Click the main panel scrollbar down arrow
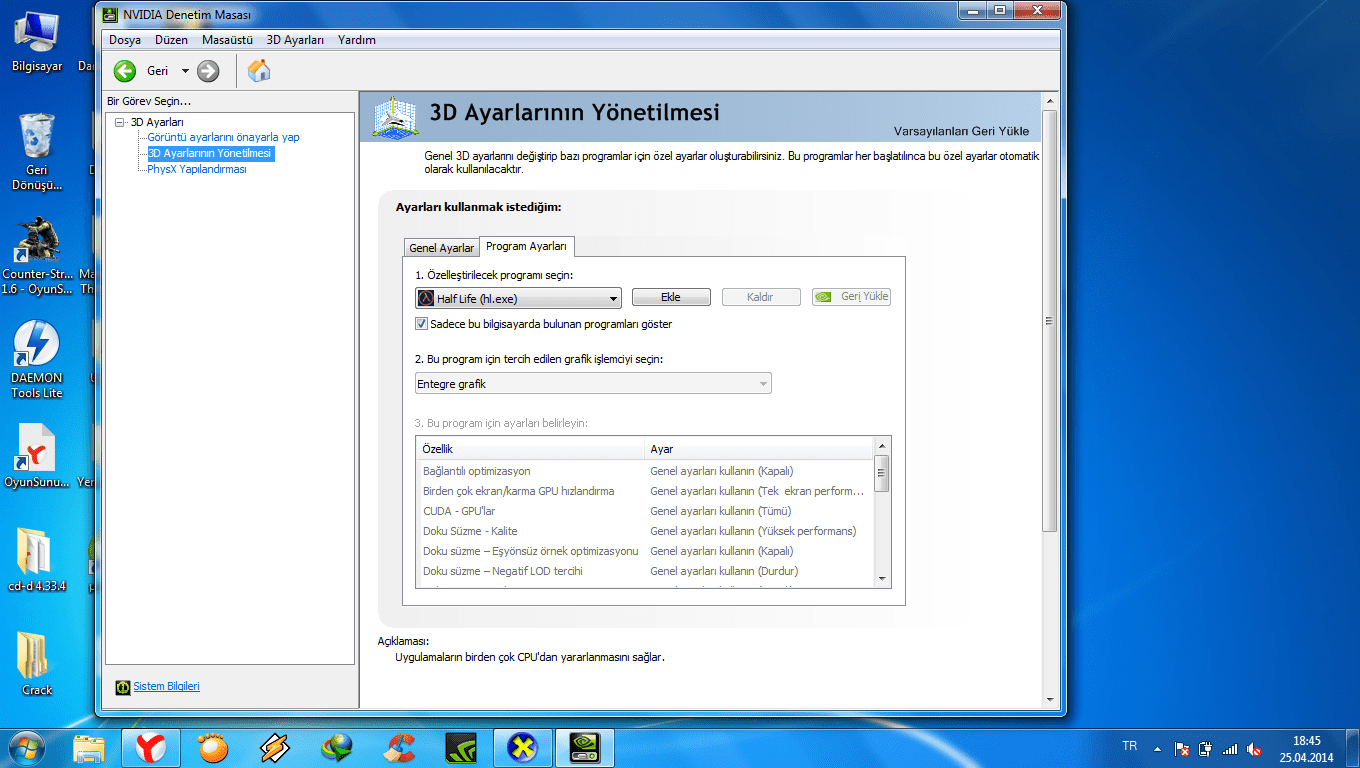 coord(1049,699)
